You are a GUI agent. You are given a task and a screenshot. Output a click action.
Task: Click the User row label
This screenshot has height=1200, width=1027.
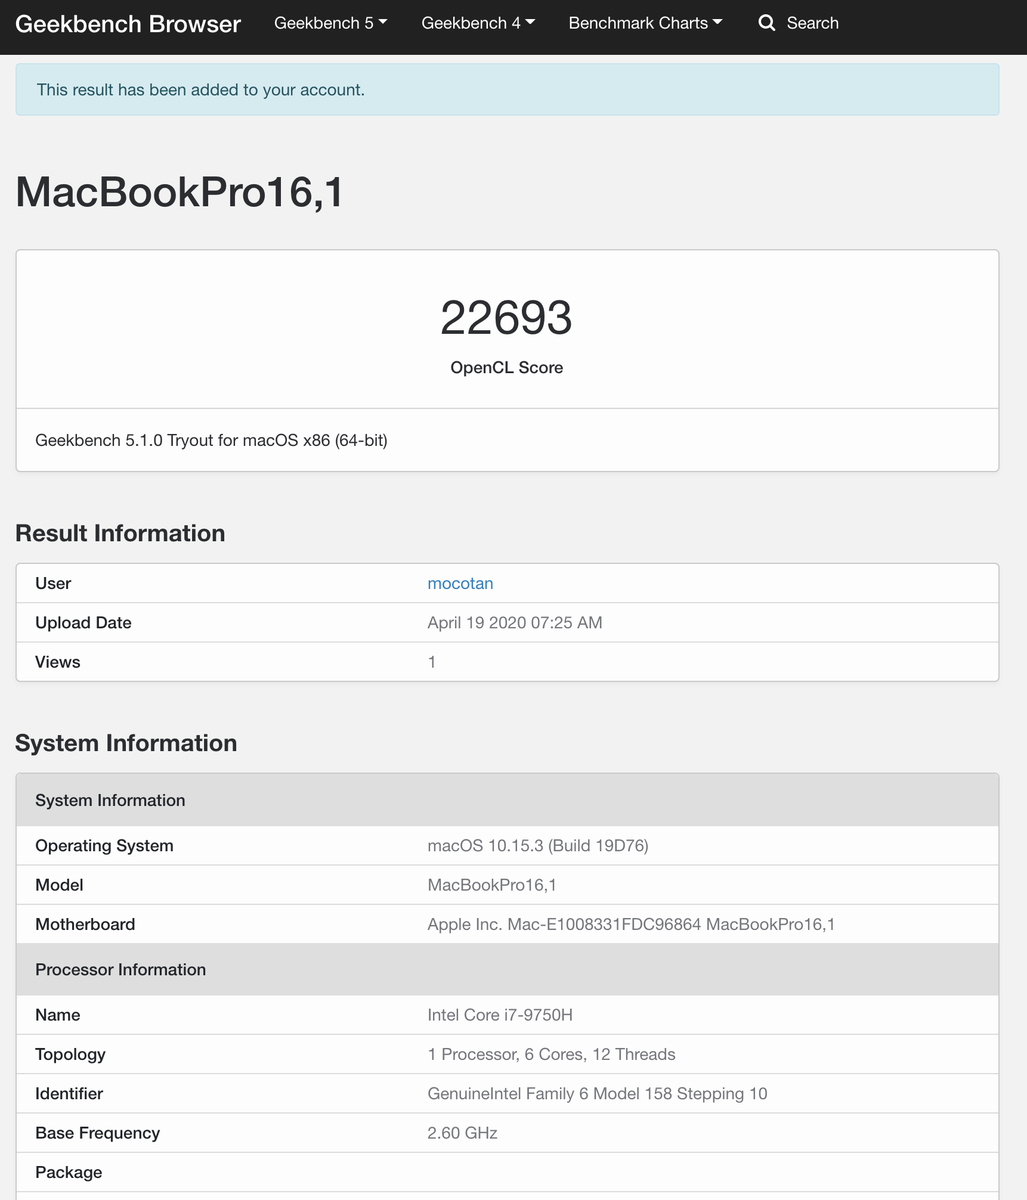[x=53, y=583]
